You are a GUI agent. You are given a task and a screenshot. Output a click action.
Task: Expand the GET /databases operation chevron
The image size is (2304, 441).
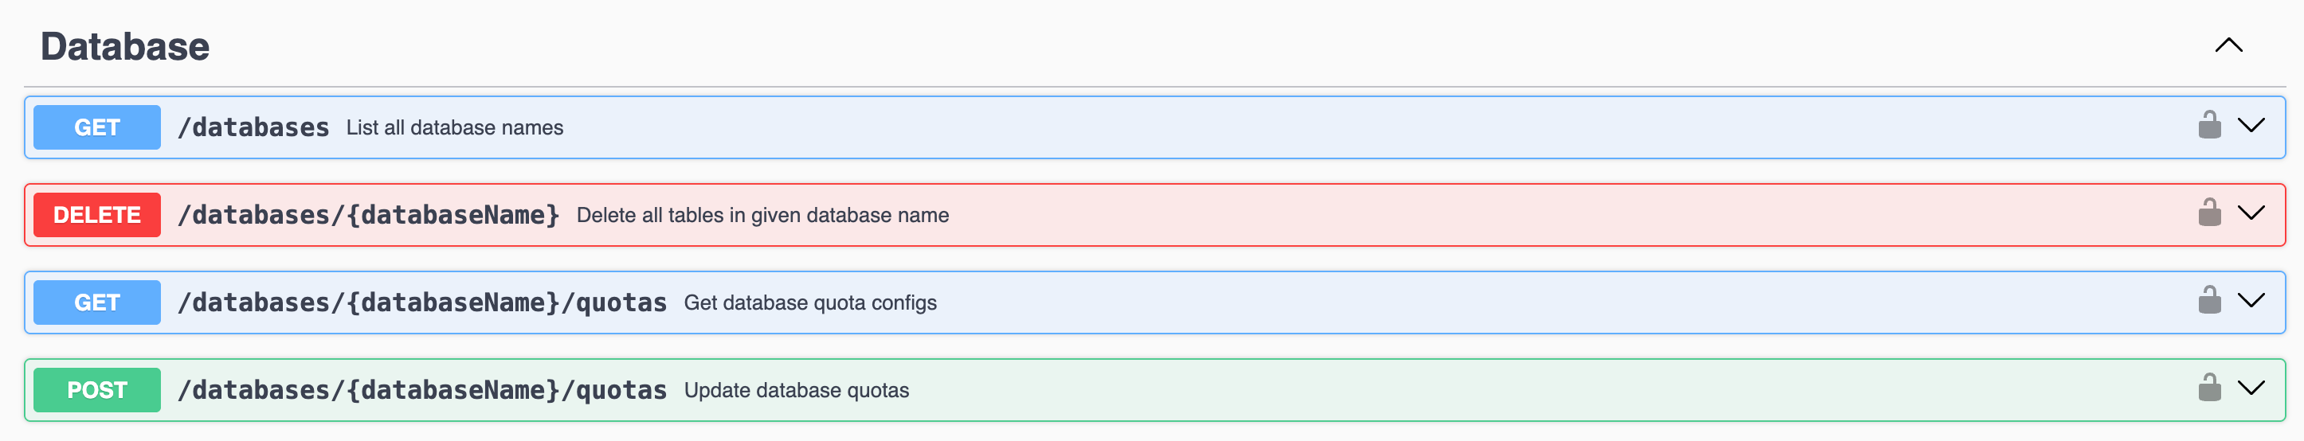click(x=2251, y=126)
